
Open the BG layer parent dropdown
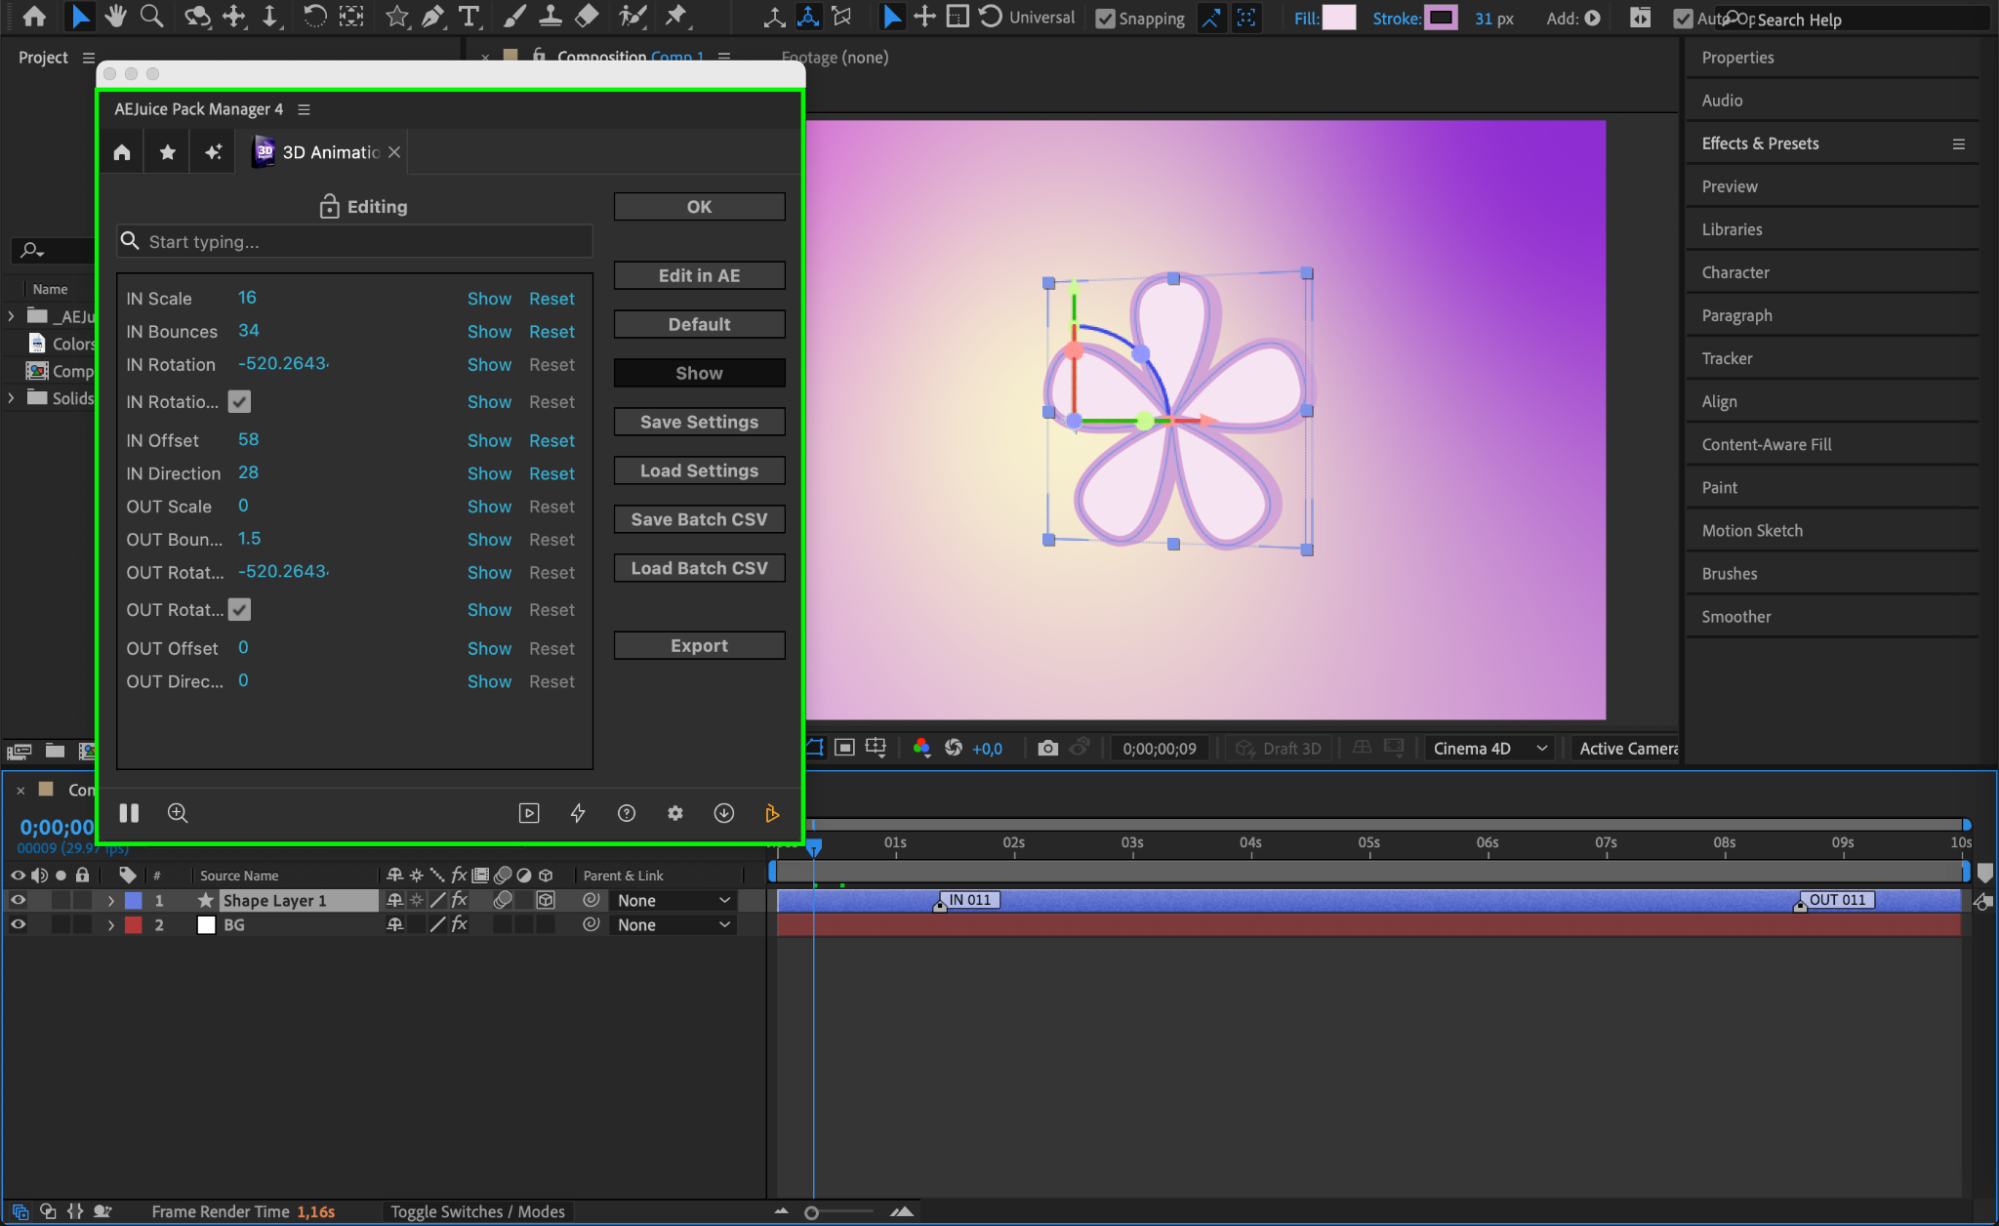[x=672, y=925]
